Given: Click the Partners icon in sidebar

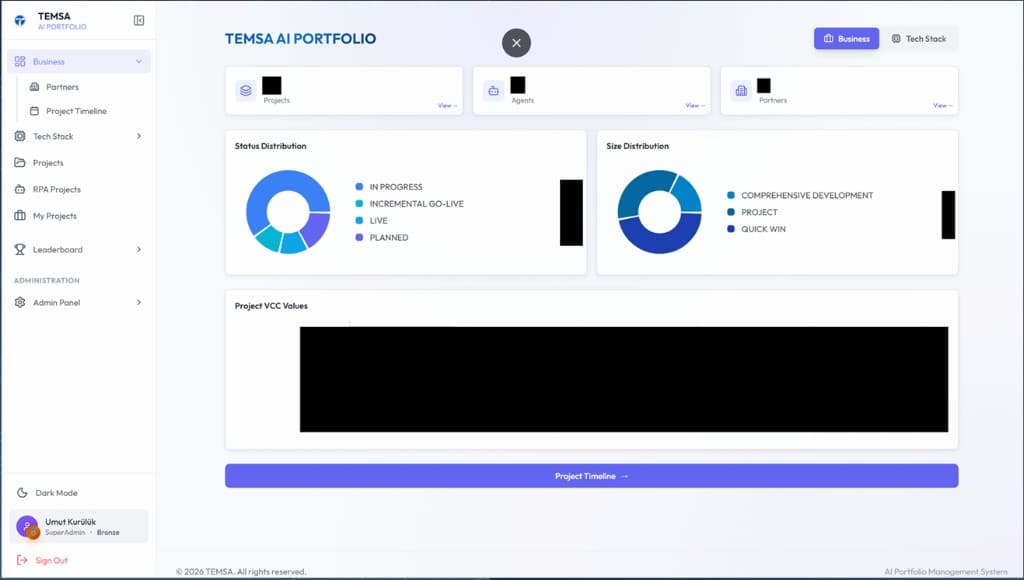Looking at the screenshot, I should 35,86.
